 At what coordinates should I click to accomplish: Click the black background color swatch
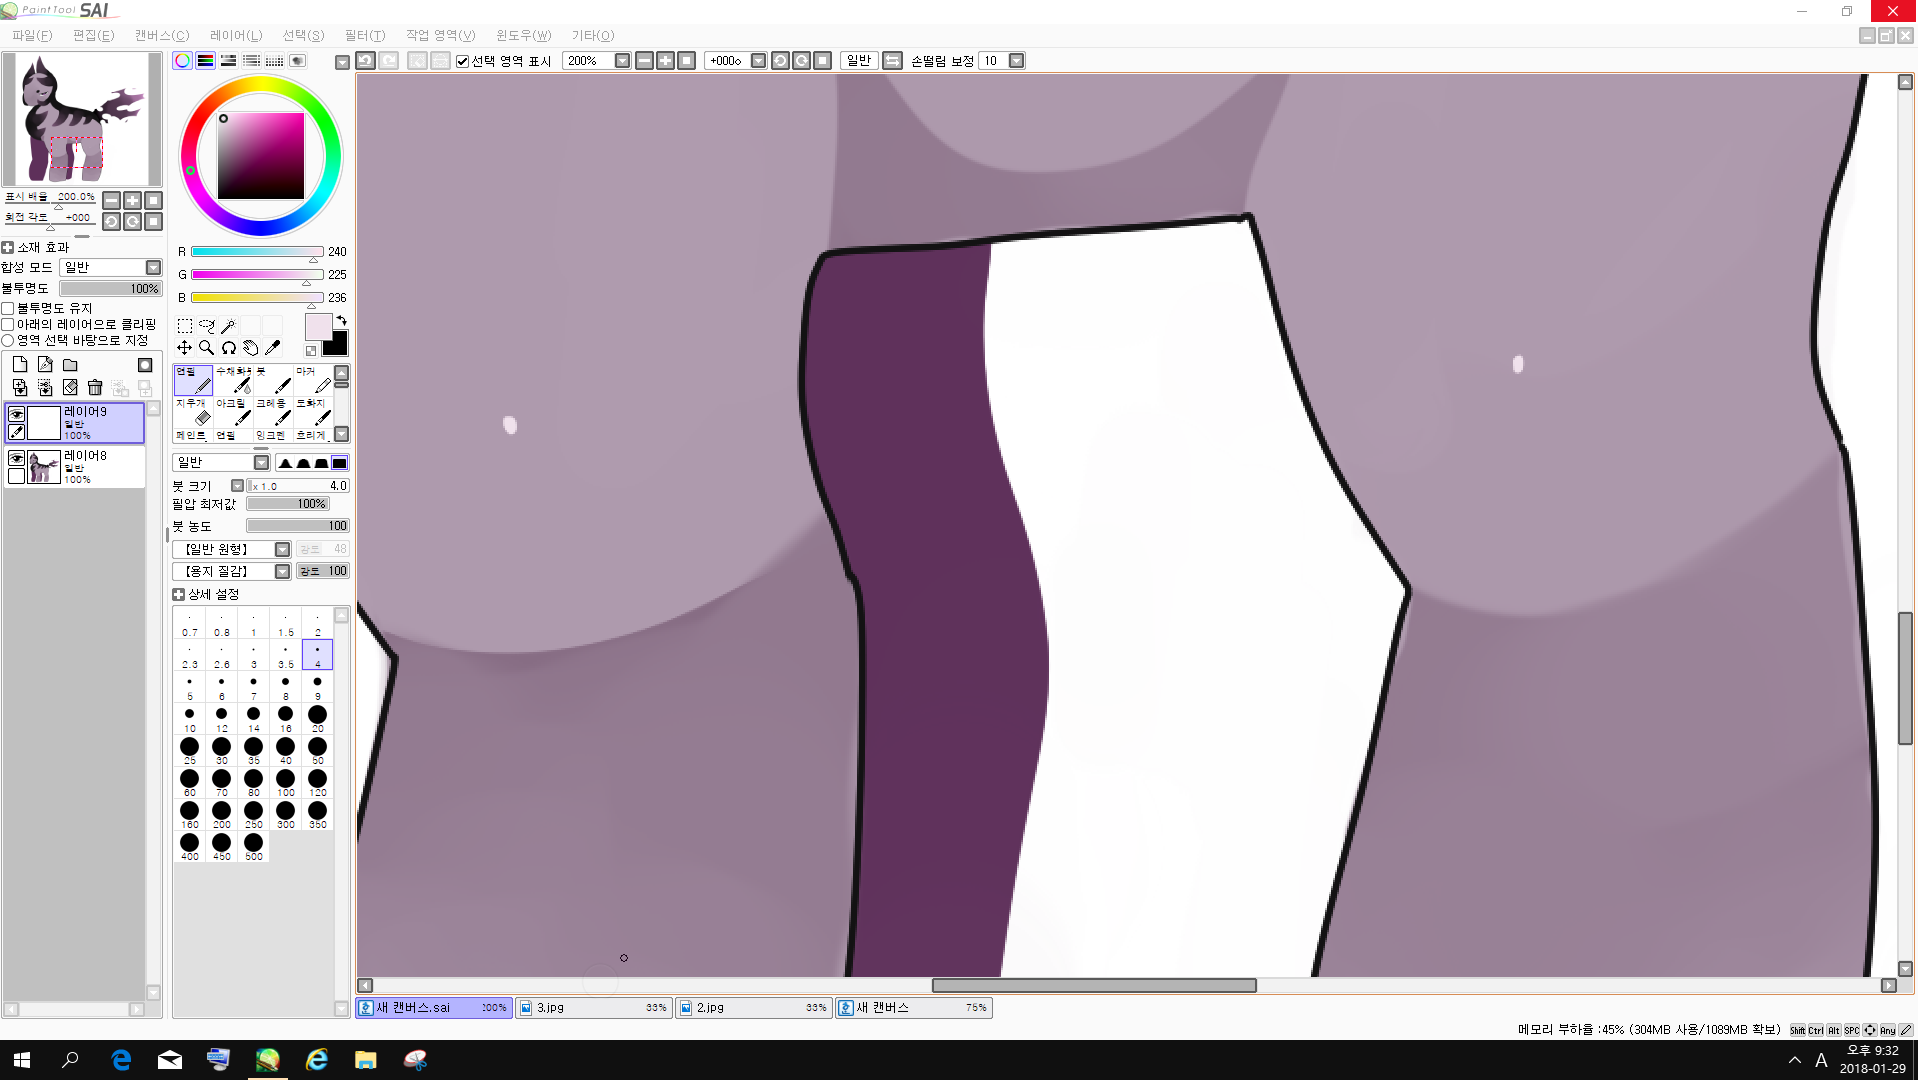[x=337, y=345]
